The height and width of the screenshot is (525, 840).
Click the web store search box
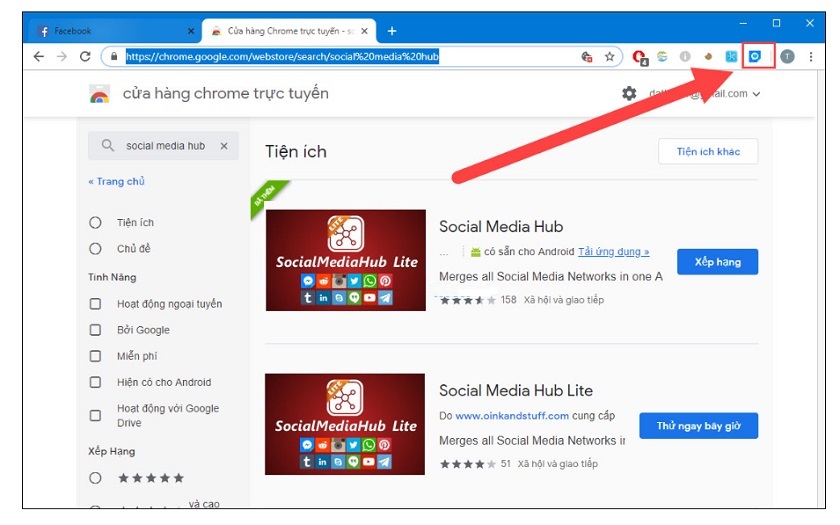point(163,146)
